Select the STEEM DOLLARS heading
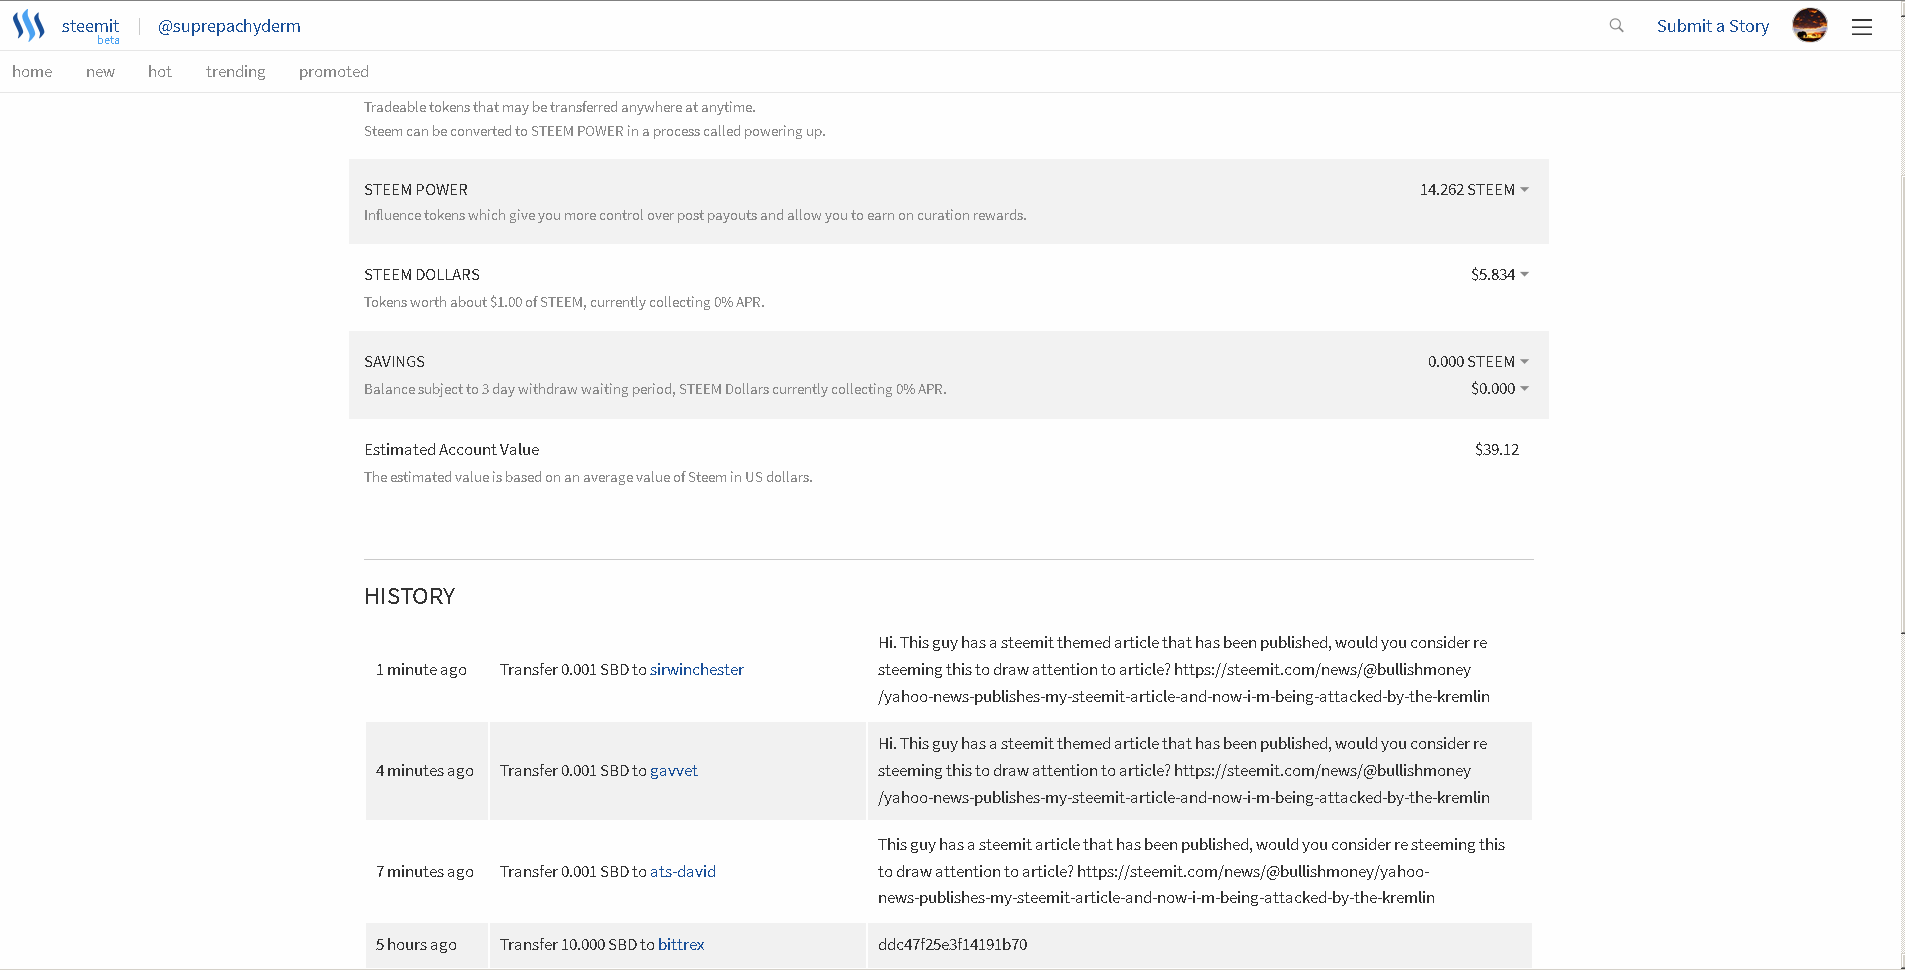The height and width of the screenshot is (971, 1905). pos(422,275)
